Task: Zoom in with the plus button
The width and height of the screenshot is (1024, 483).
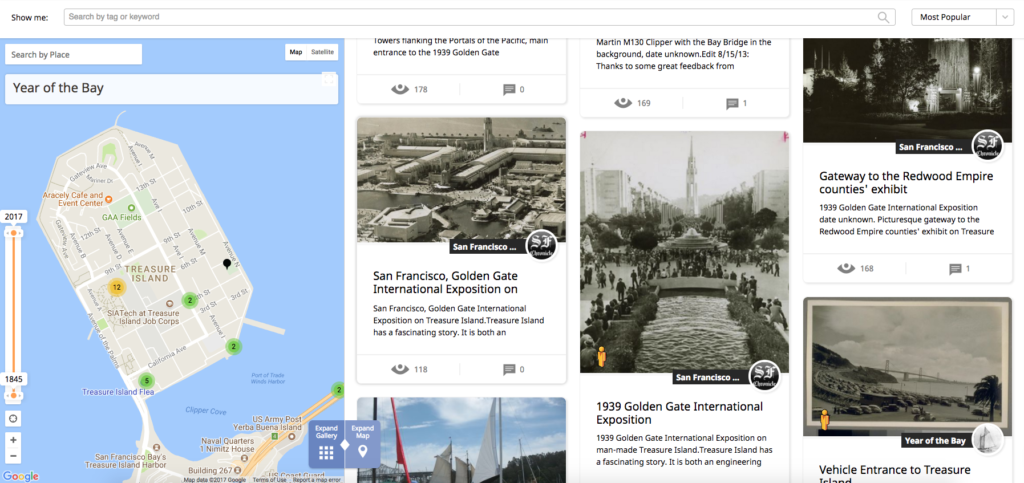Action: [14, 440]
